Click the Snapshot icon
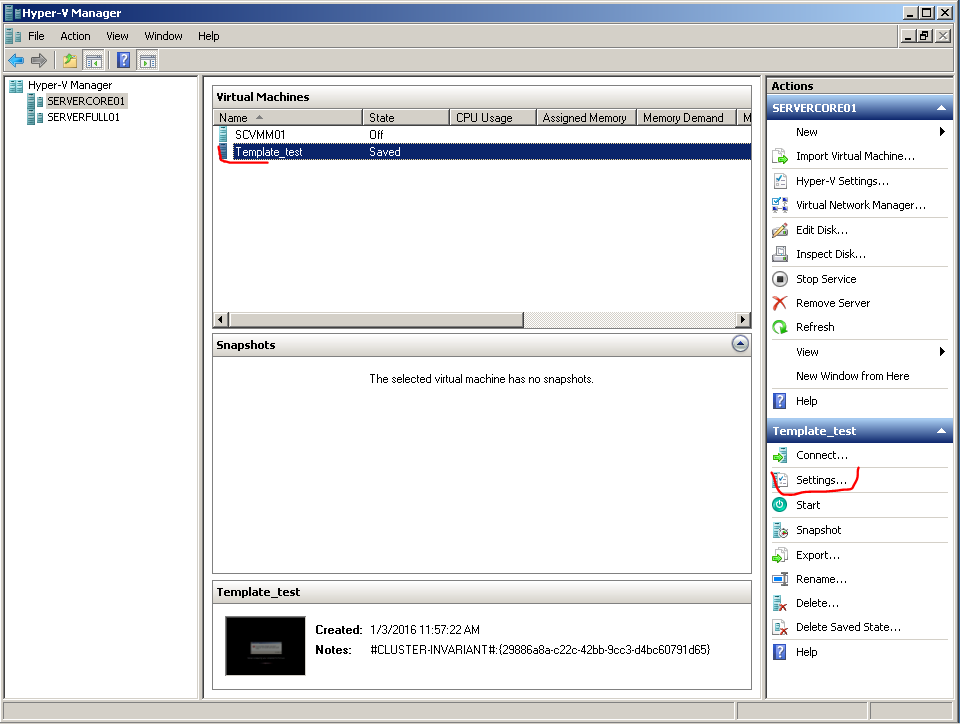 pos(780,530)
